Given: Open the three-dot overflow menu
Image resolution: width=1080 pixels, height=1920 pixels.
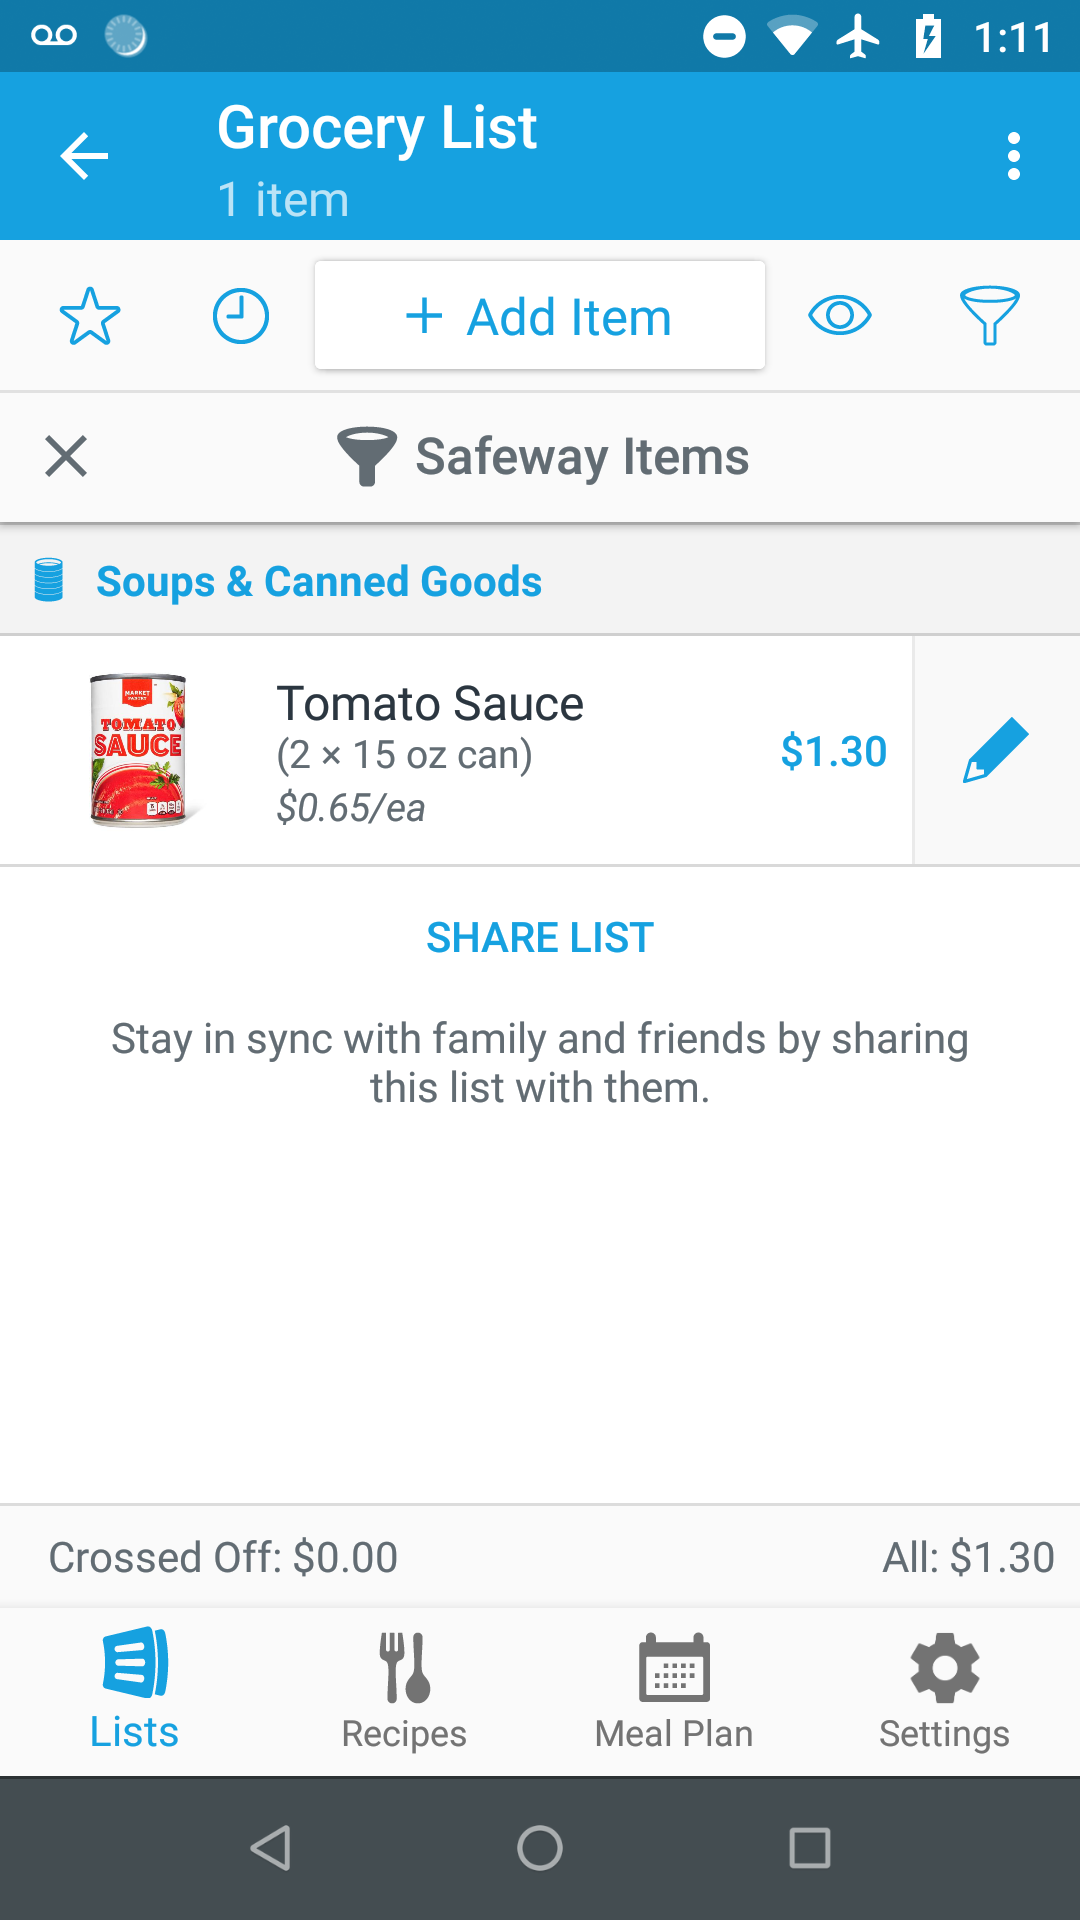Looking at the screenshot, I should click(x=1014, y=156).
